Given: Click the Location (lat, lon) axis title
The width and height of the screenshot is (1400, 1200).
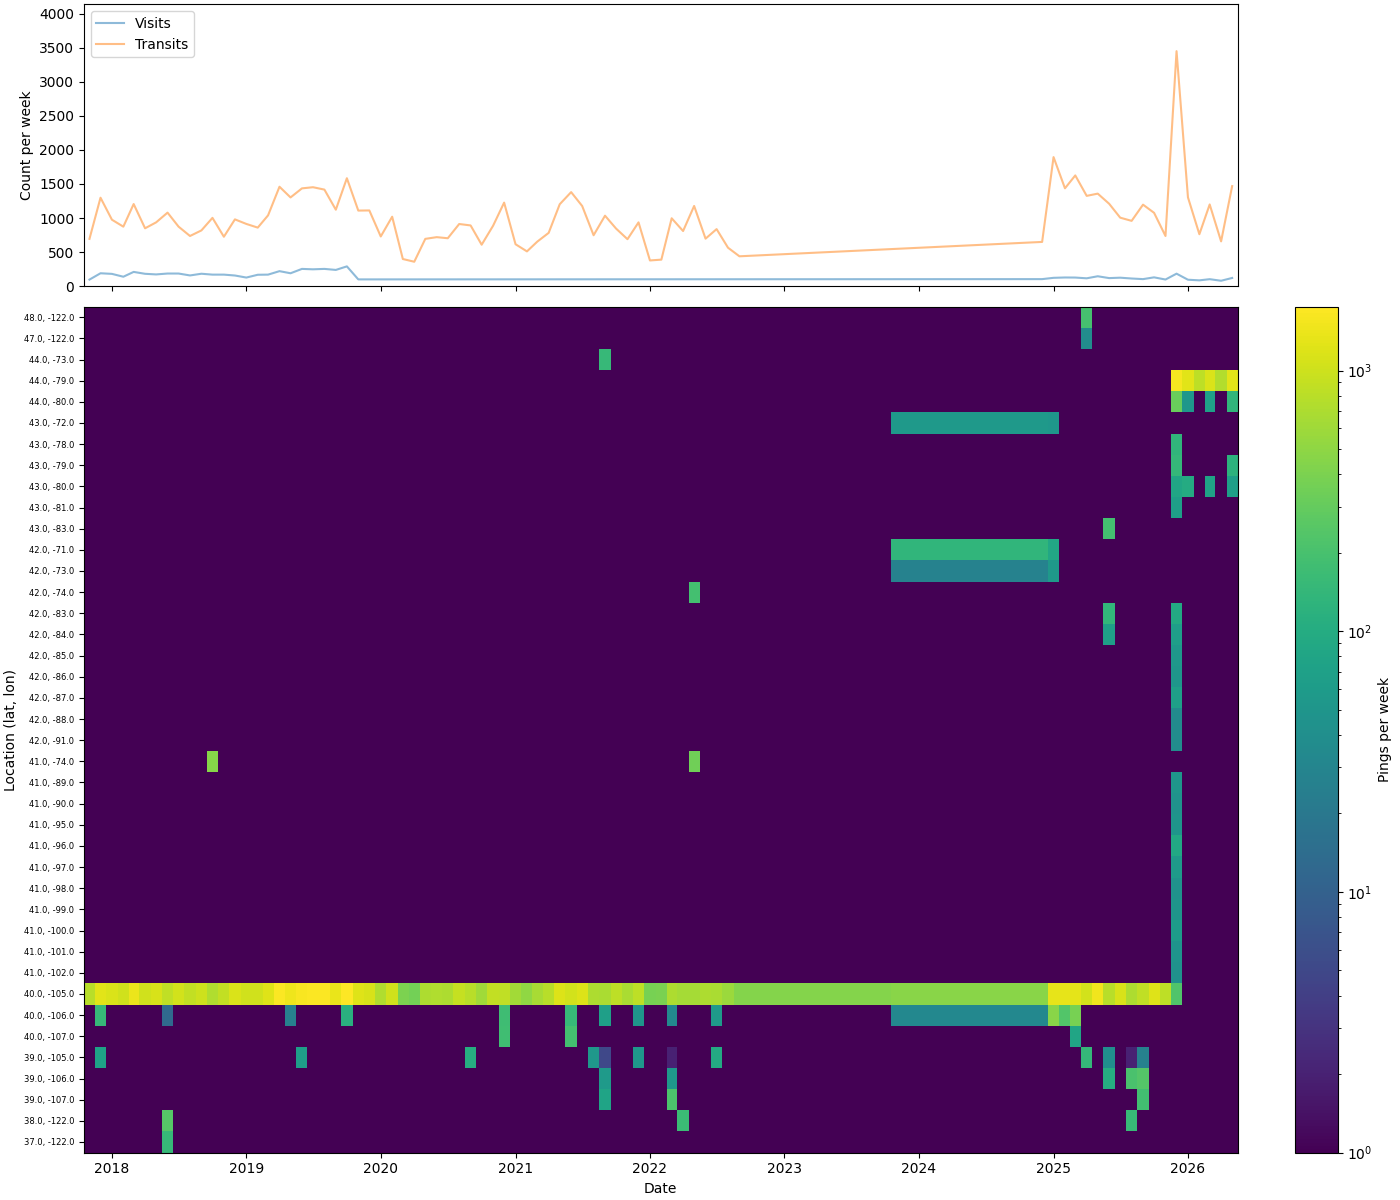Looking at the screenshot, I should click(10, 731).
